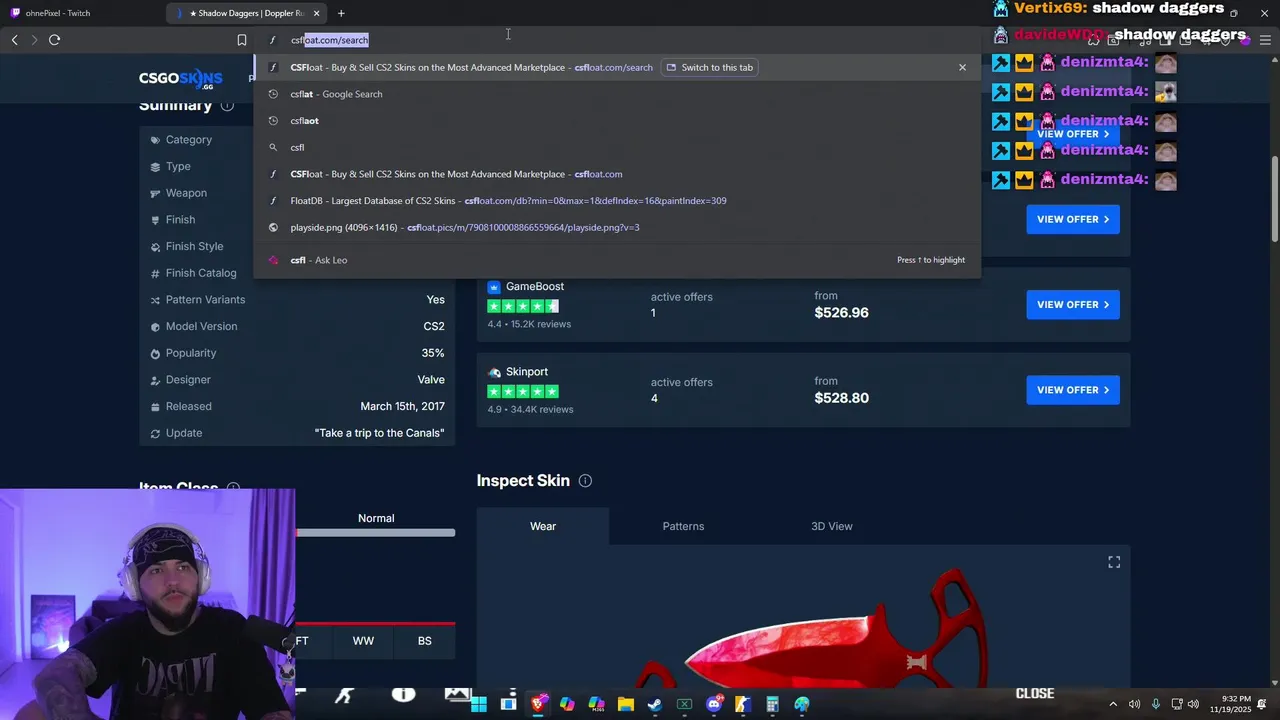Open File Explorer from the taskbar
1280x720 pixels.
coord(626,704)
